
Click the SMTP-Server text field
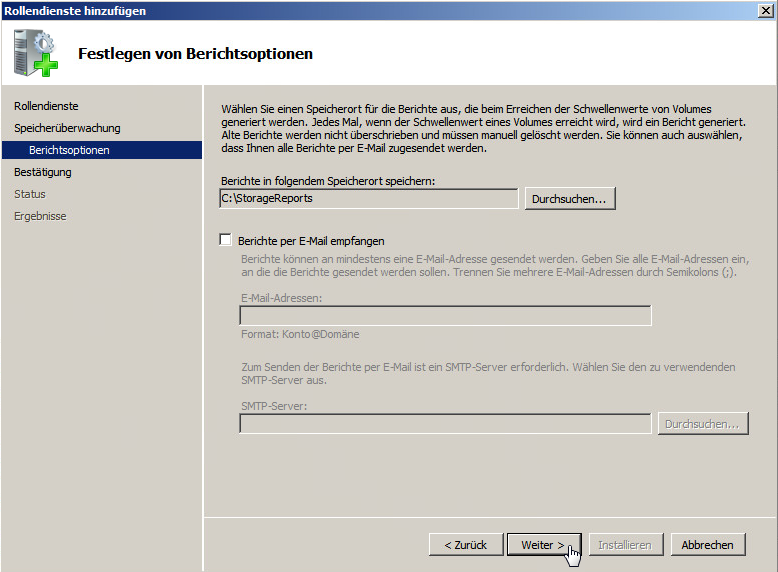pos(445,424)
